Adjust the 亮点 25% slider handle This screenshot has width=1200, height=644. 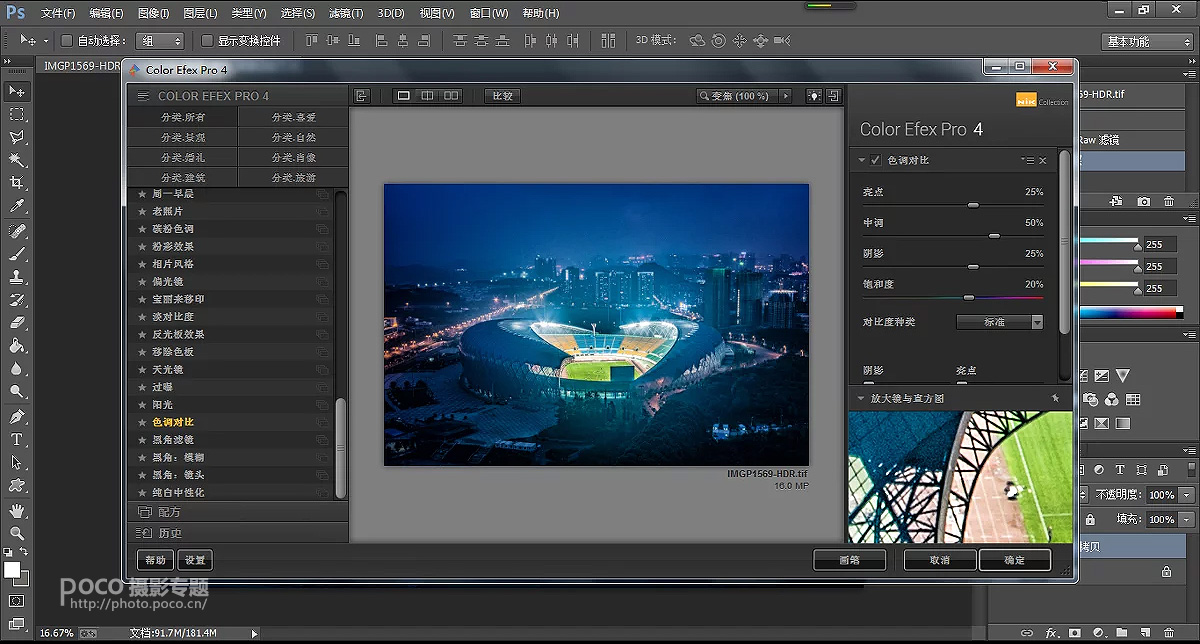pyautogui.click(x=972, y=205)
